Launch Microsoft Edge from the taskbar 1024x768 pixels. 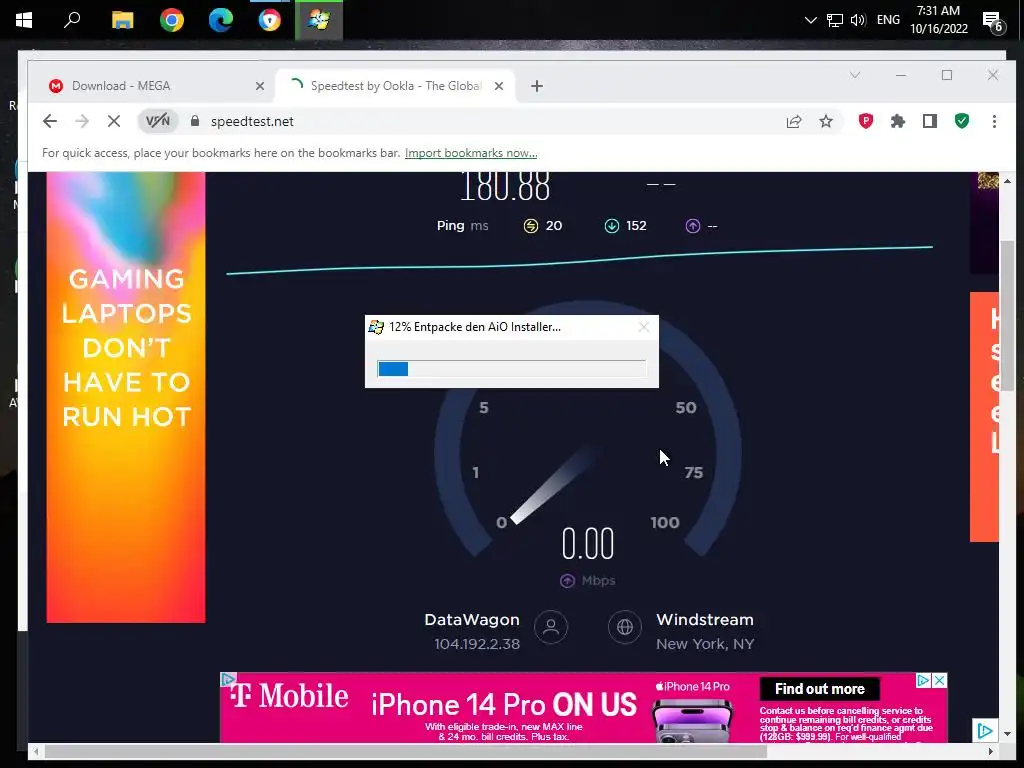tap(221, 20)
